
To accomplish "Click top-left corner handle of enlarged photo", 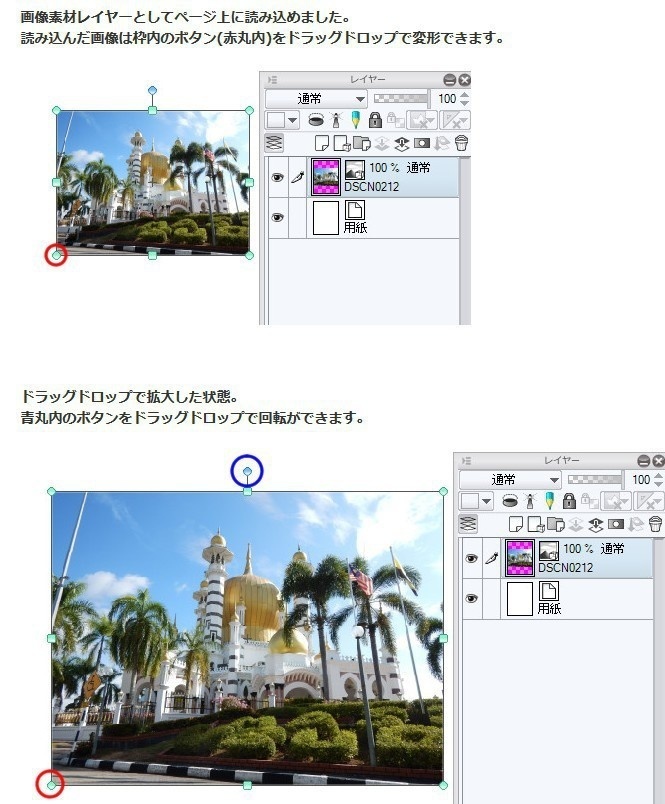I will click(x=51, y=492).
